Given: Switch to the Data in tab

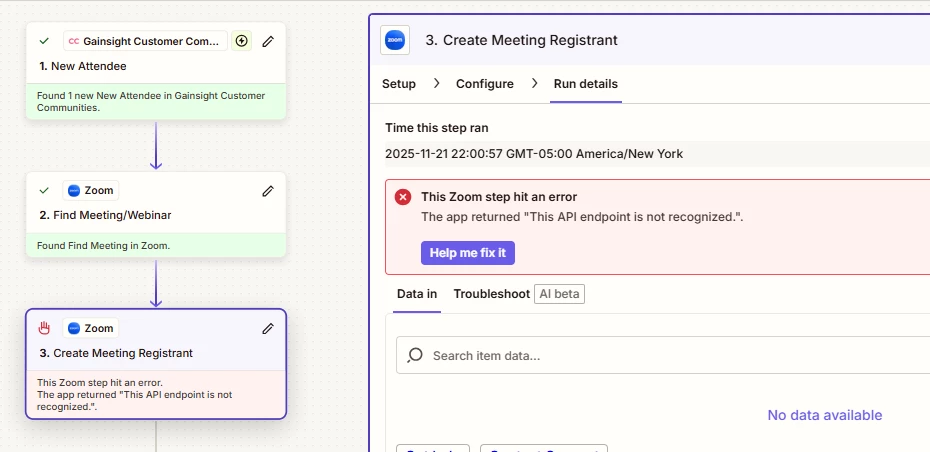Looking at the screenshot, I should point(417,294).
